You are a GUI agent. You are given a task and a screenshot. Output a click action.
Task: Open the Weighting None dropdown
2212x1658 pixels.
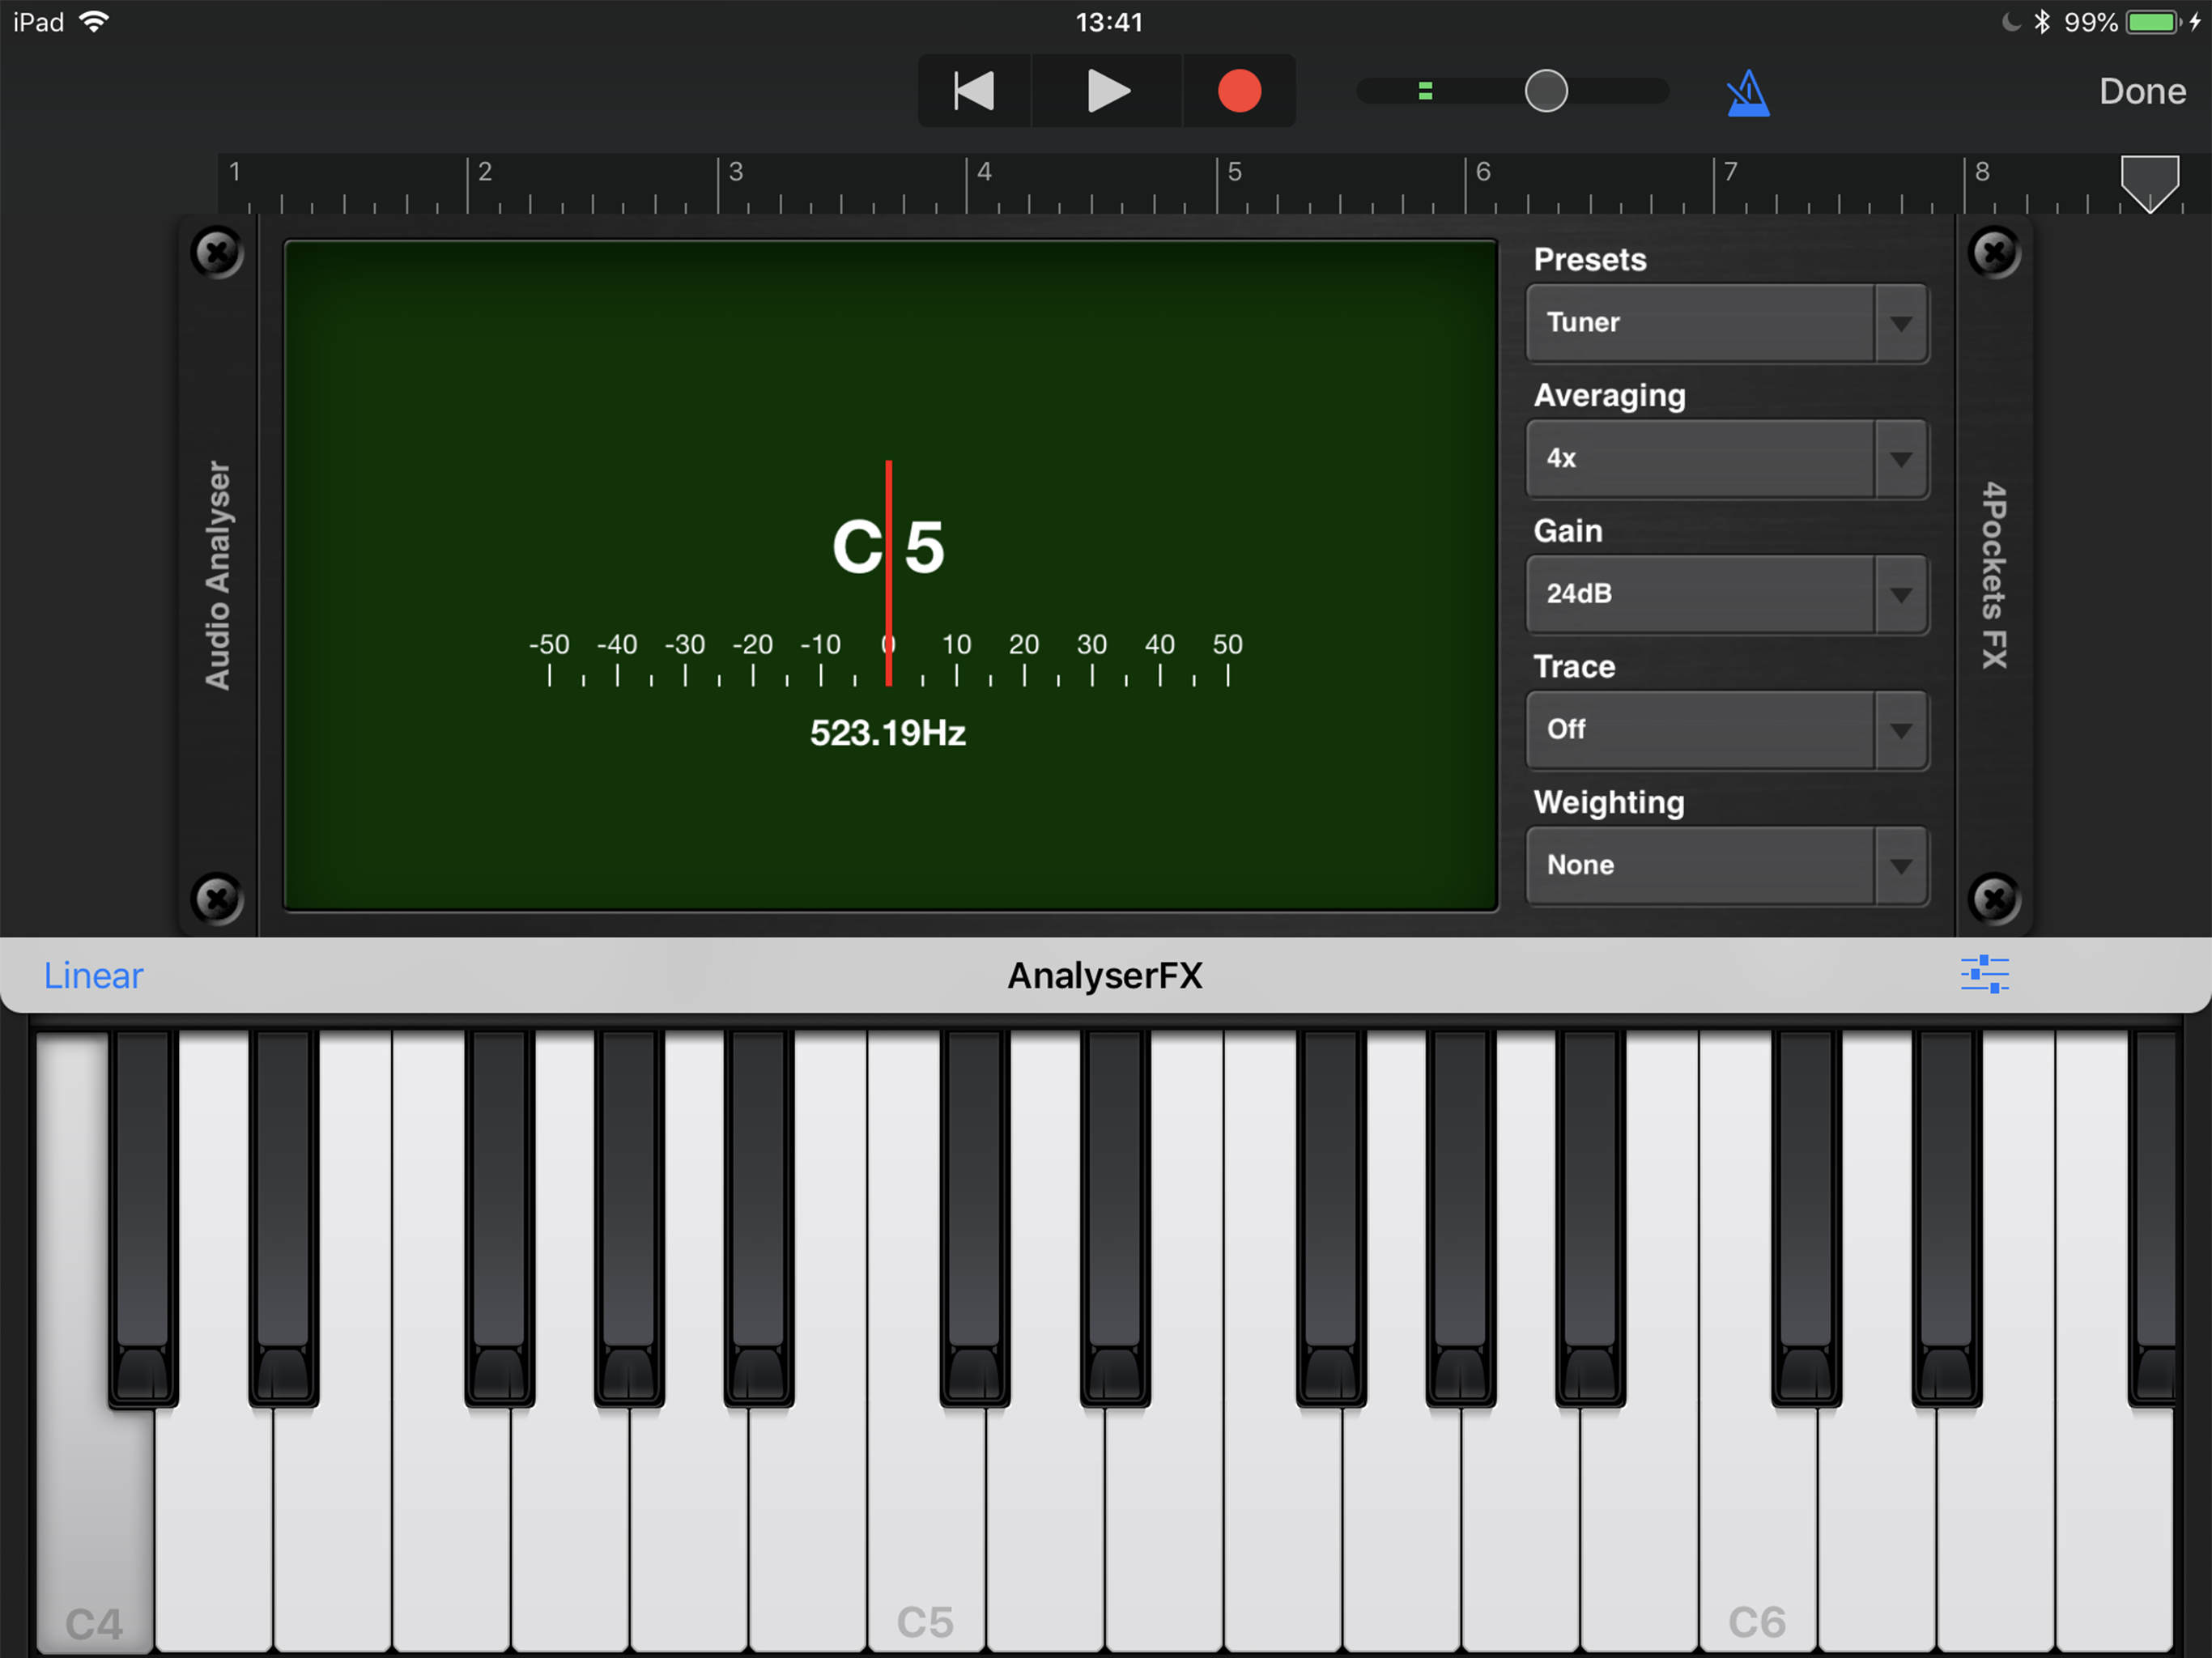click(1726, 865)
